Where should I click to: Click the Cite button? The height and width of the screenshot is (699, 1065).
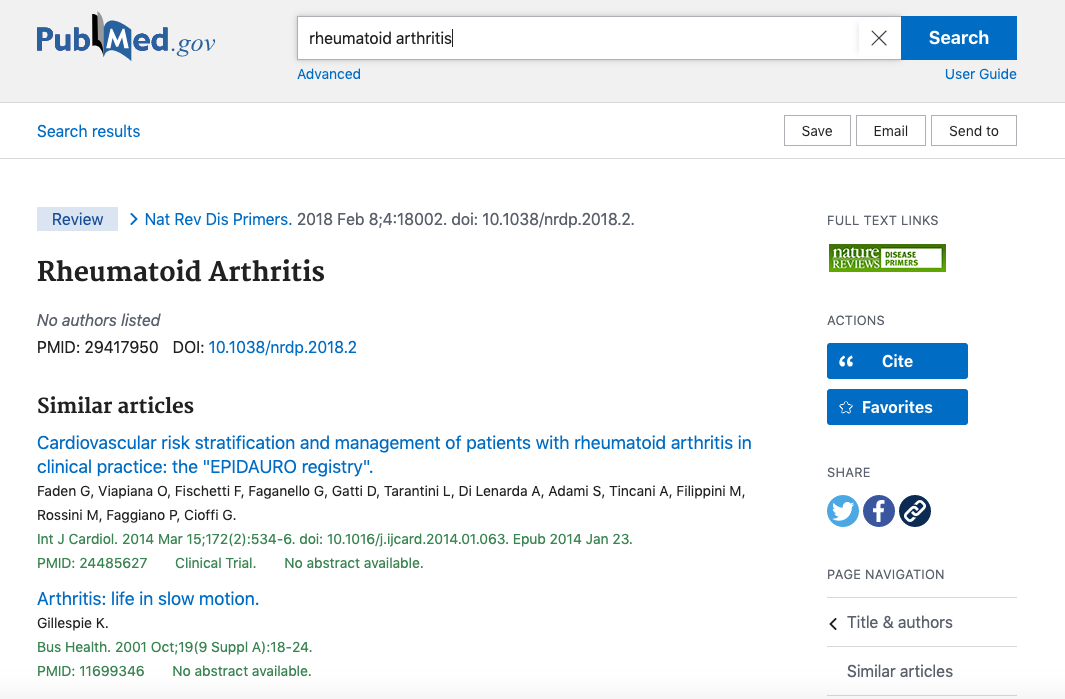tap(897, 361)
